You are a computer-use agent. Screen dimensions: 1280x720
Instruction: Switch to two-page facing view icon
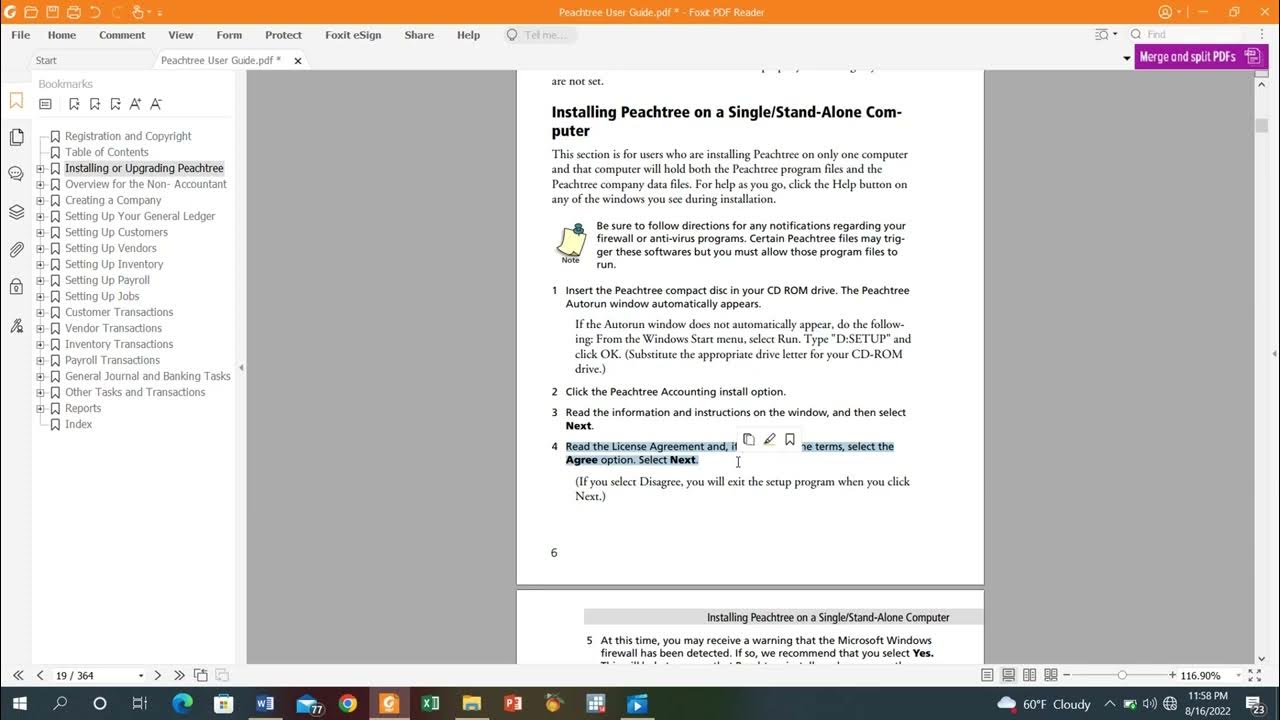click(1029, 676)
